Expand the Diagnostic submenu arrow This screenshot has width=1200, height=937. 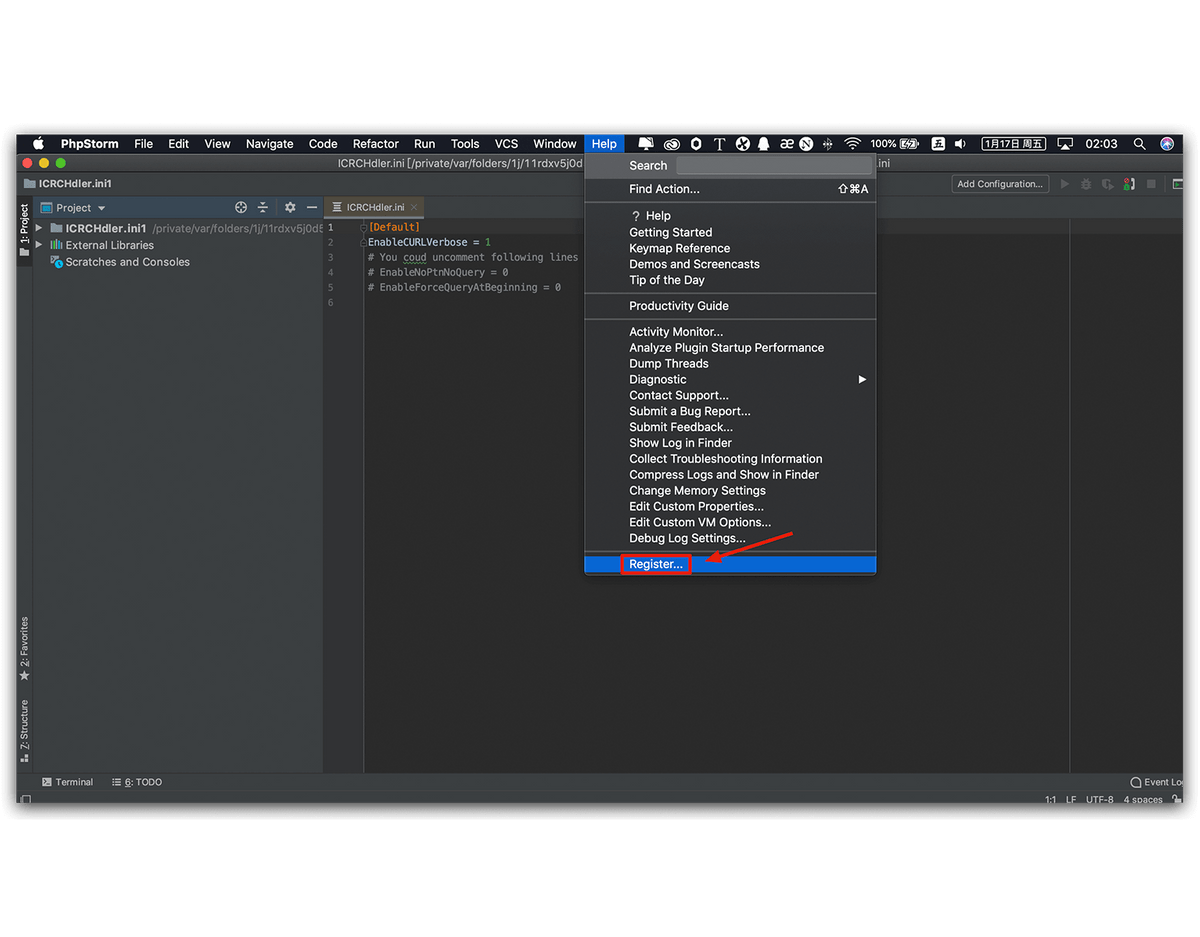(x=862, y=380)
